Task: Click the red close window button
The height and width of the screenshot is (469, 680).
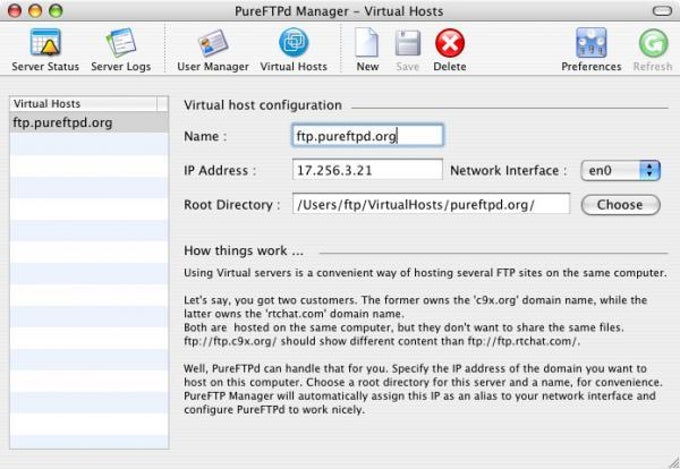Action: point(15,10)
